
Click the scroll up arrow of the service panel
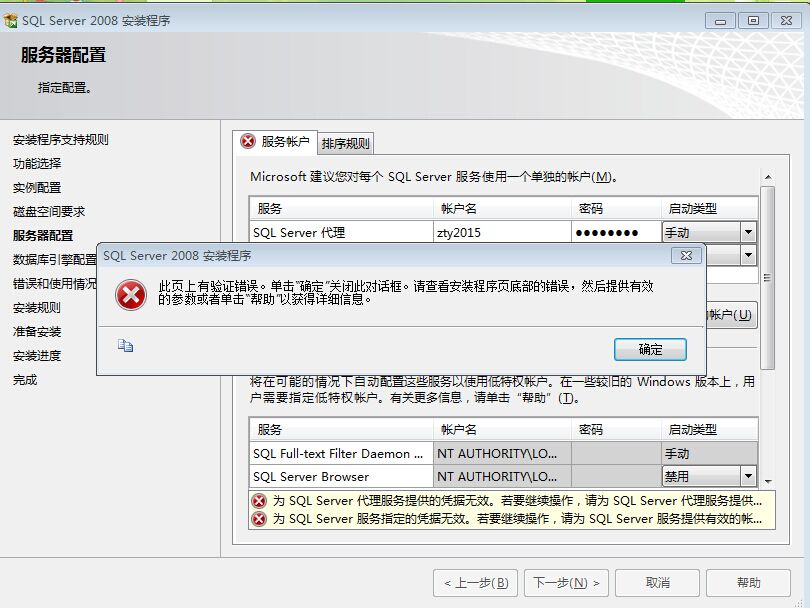tap(768, 177)
